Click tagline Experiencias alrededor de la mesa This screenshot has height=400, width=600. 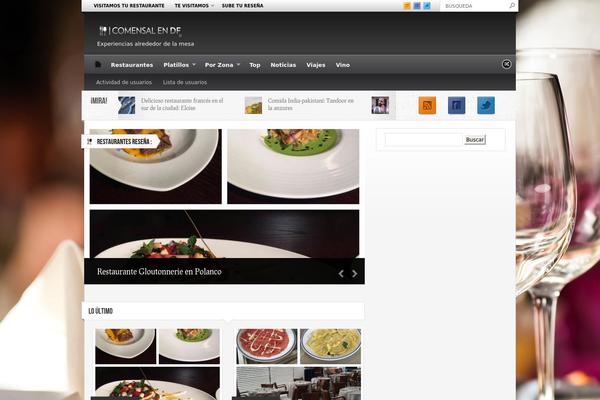(x=145, y=44)
